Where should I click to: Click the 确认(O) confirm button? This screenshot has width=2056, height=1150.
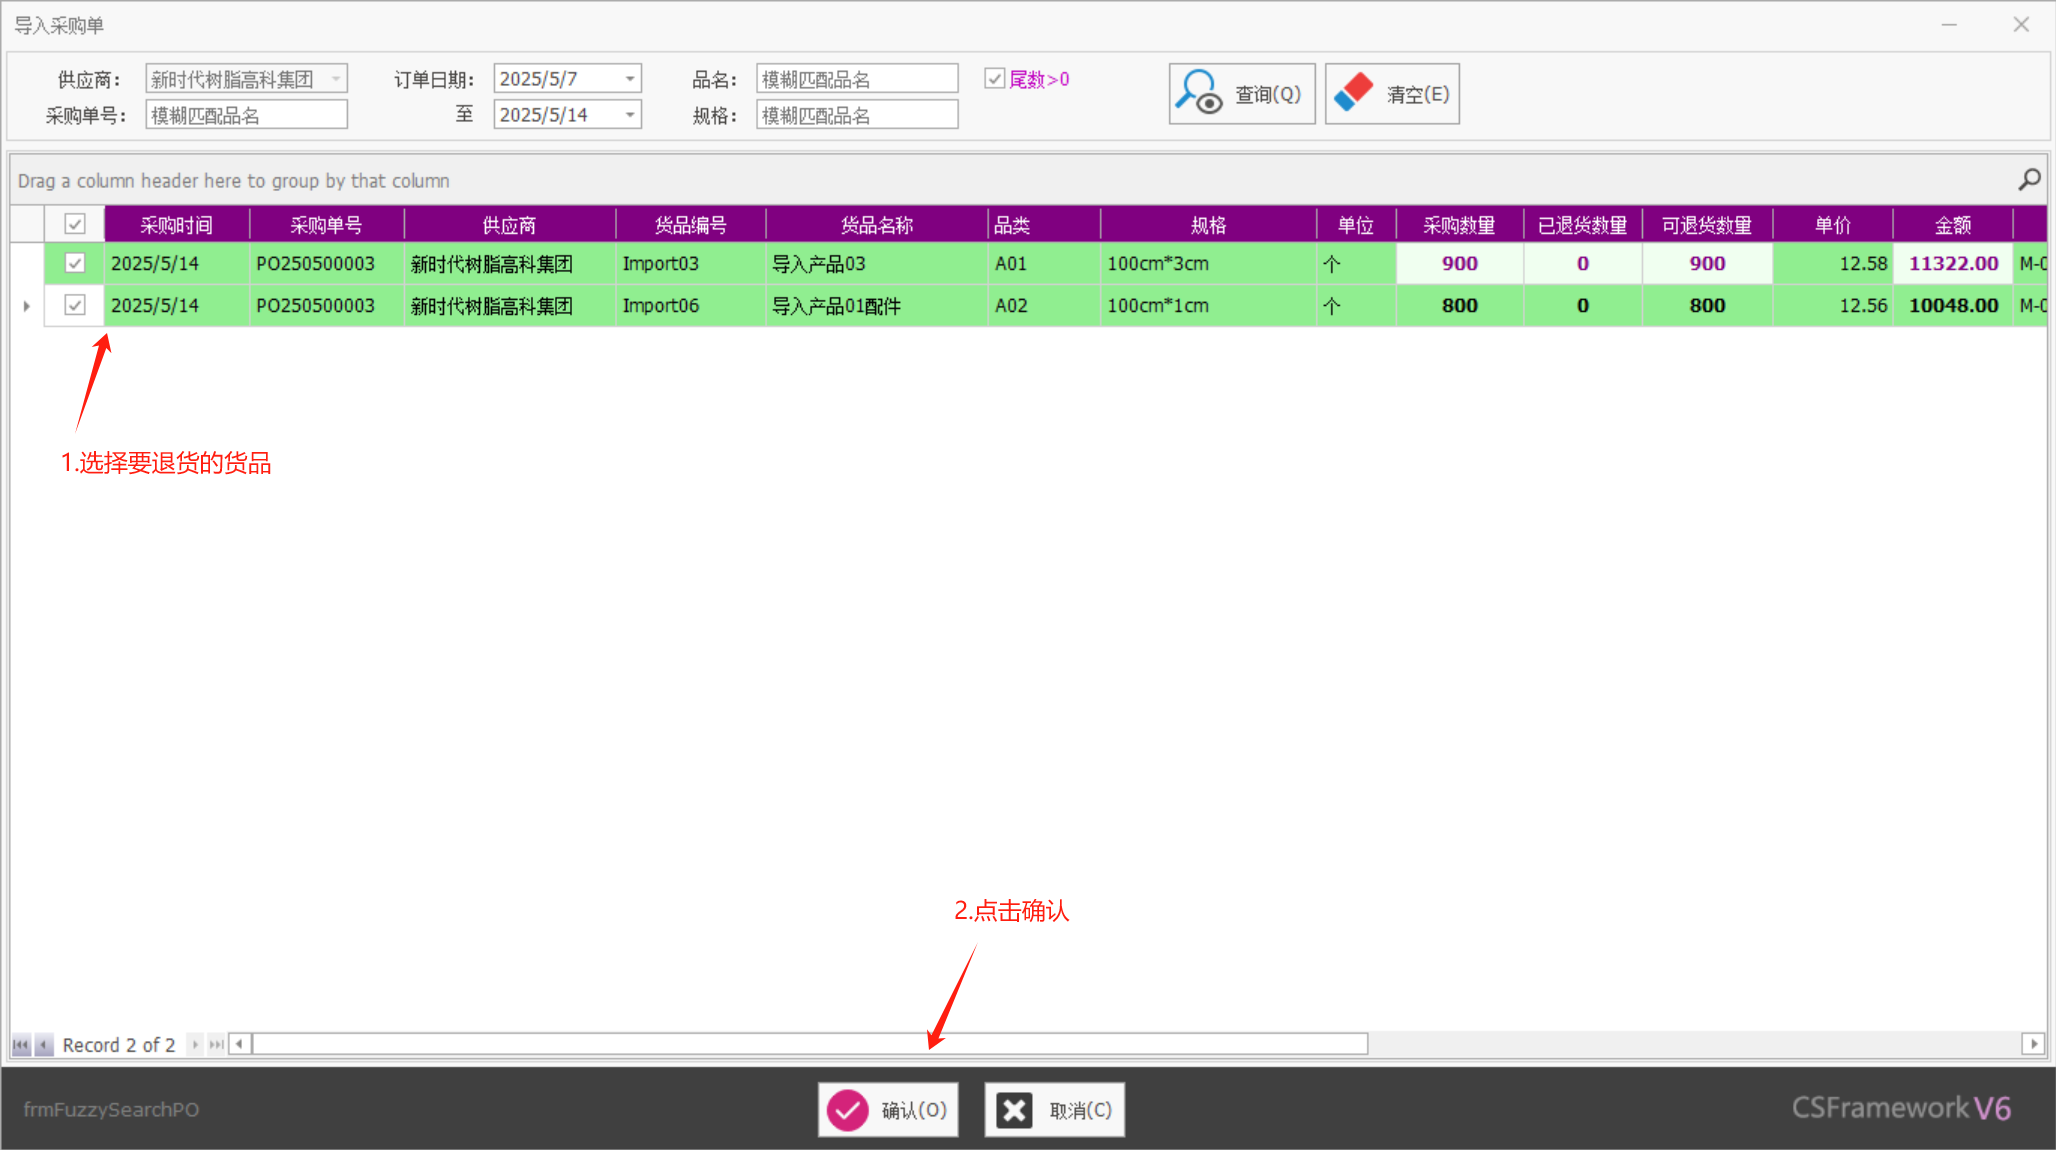[x=888, y=1110]
